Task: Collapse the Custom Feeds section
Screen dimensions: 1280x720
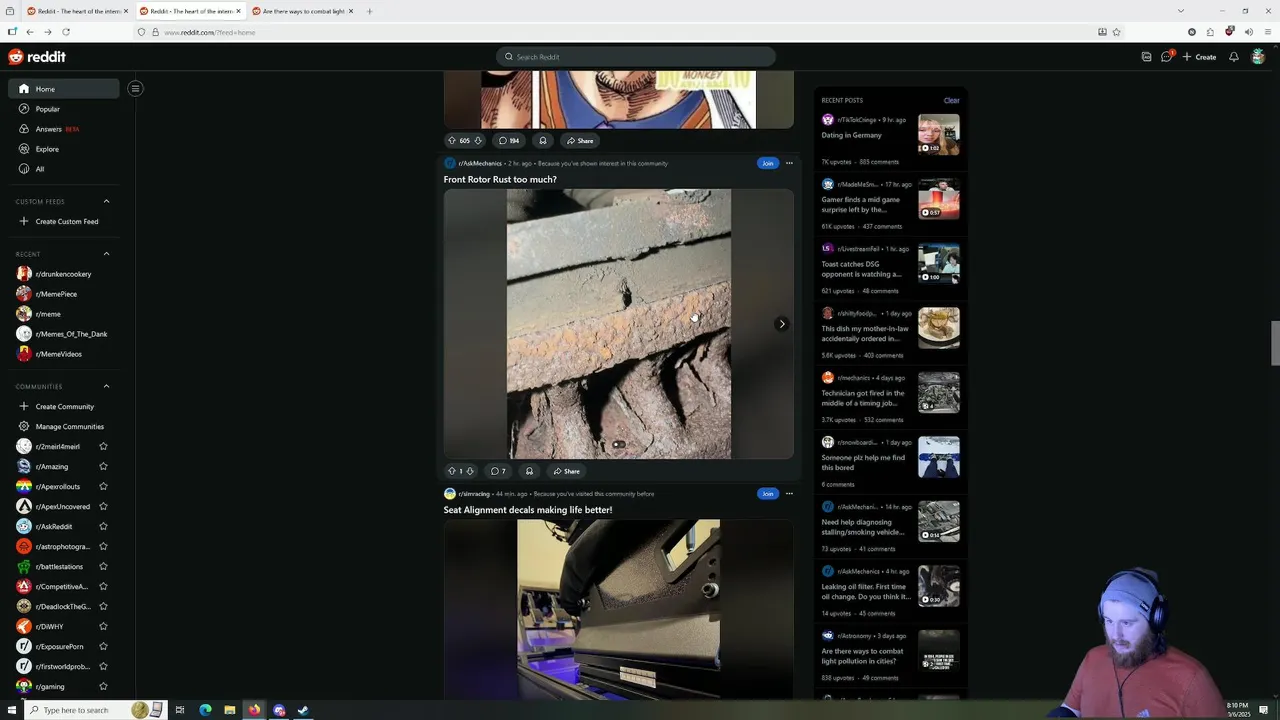Action: [106, 201]
